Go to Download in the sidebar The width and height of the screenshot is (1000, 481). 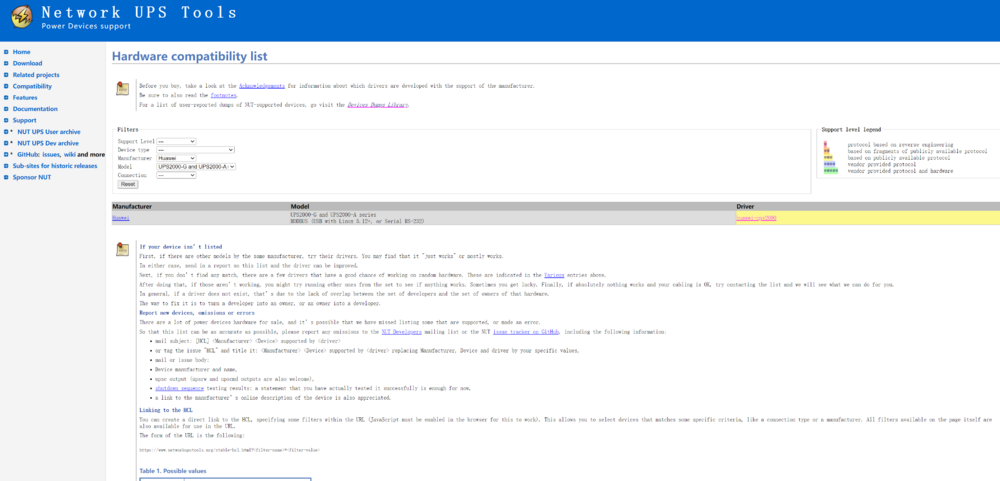point(27,63)
